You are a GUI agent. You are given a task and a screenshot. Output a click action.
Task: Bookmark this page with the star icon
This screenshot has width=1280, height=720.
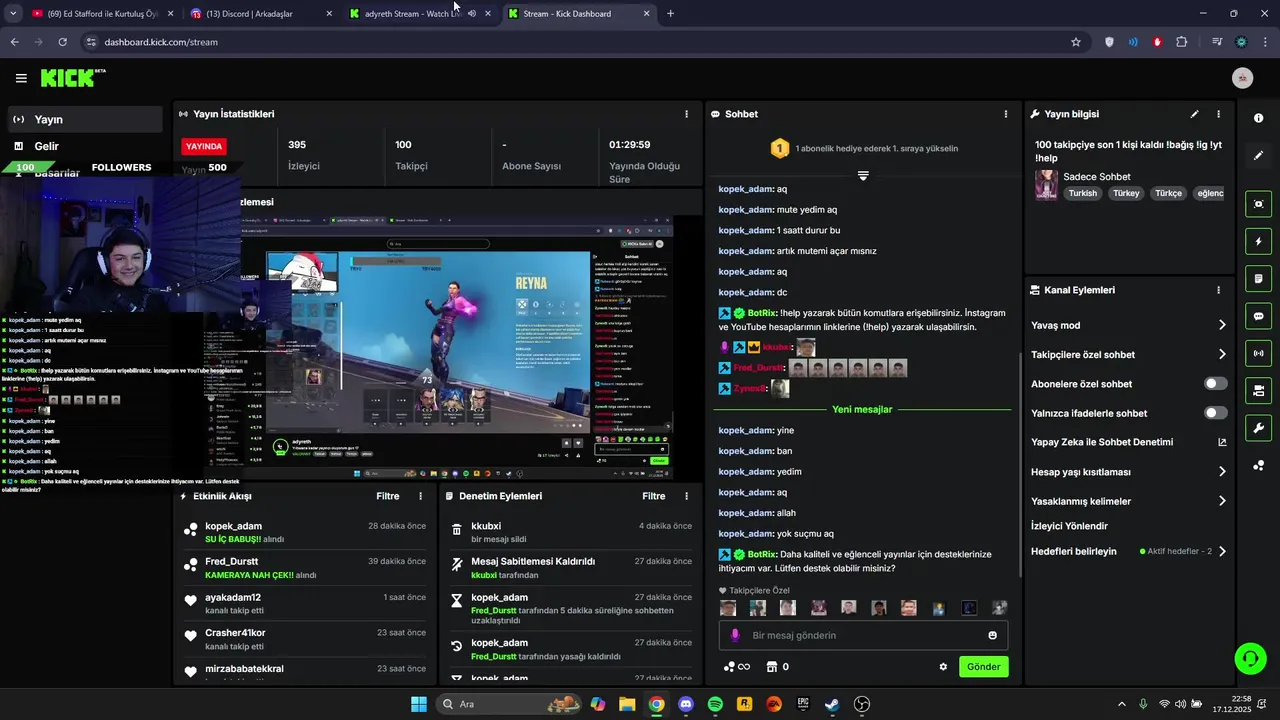[1076, 42]
